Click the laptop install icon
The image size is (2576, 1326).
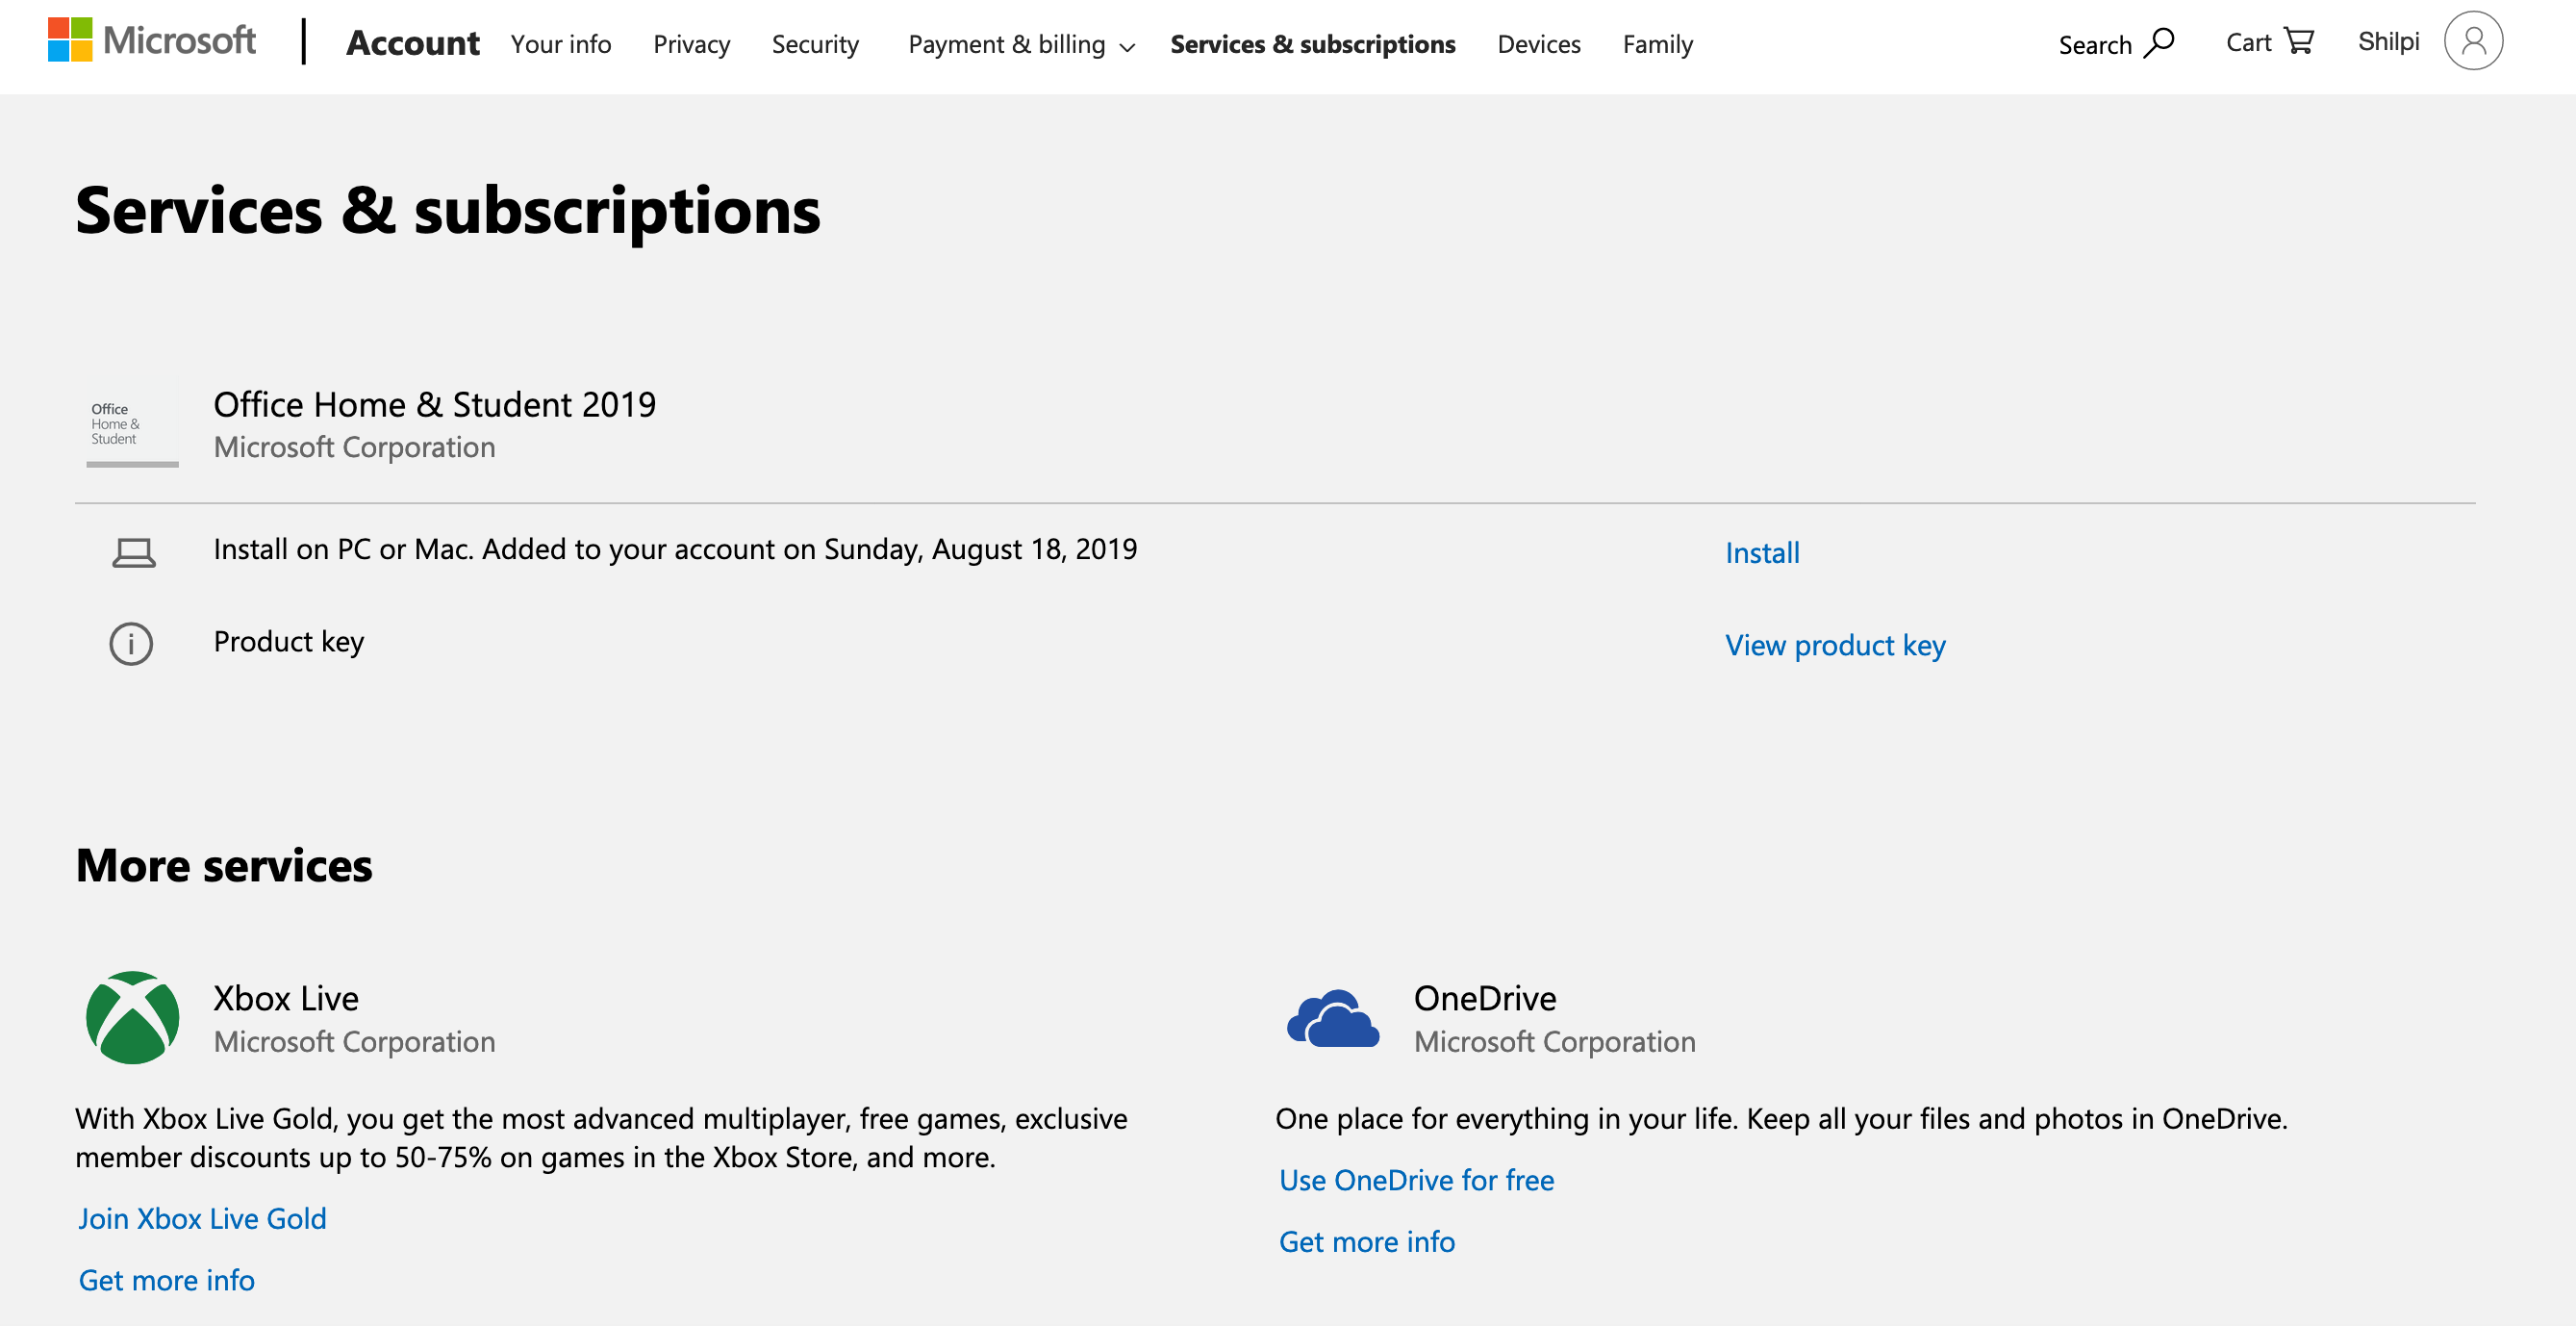pos(133,552)
